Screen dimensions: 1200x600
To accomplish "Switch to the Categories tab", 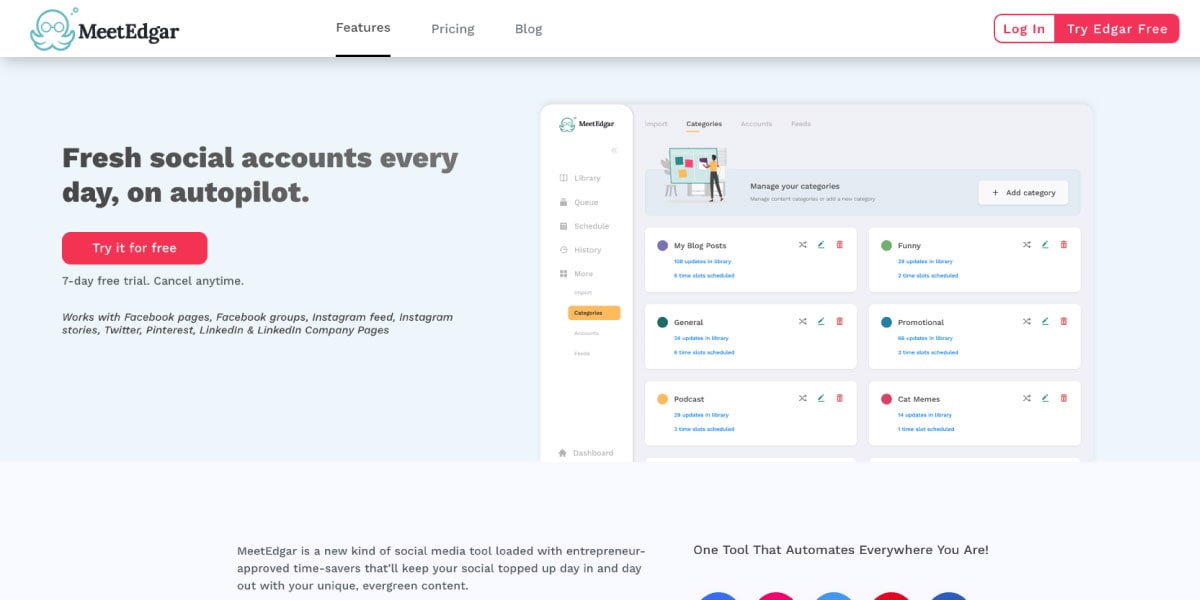I will click(704, 124).
